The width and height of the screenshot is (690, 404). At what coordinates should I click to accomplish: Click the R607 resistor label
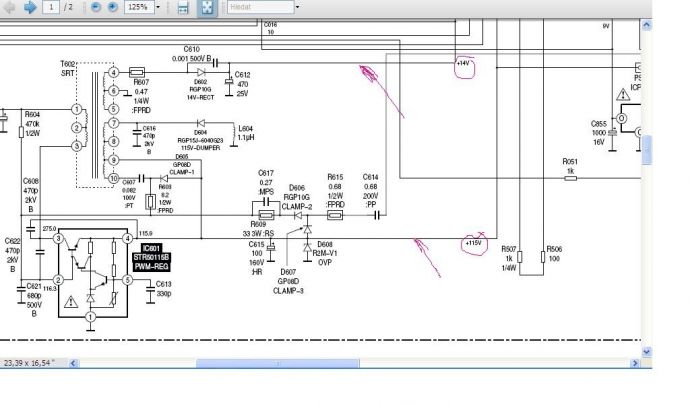(x=141, y=82)
